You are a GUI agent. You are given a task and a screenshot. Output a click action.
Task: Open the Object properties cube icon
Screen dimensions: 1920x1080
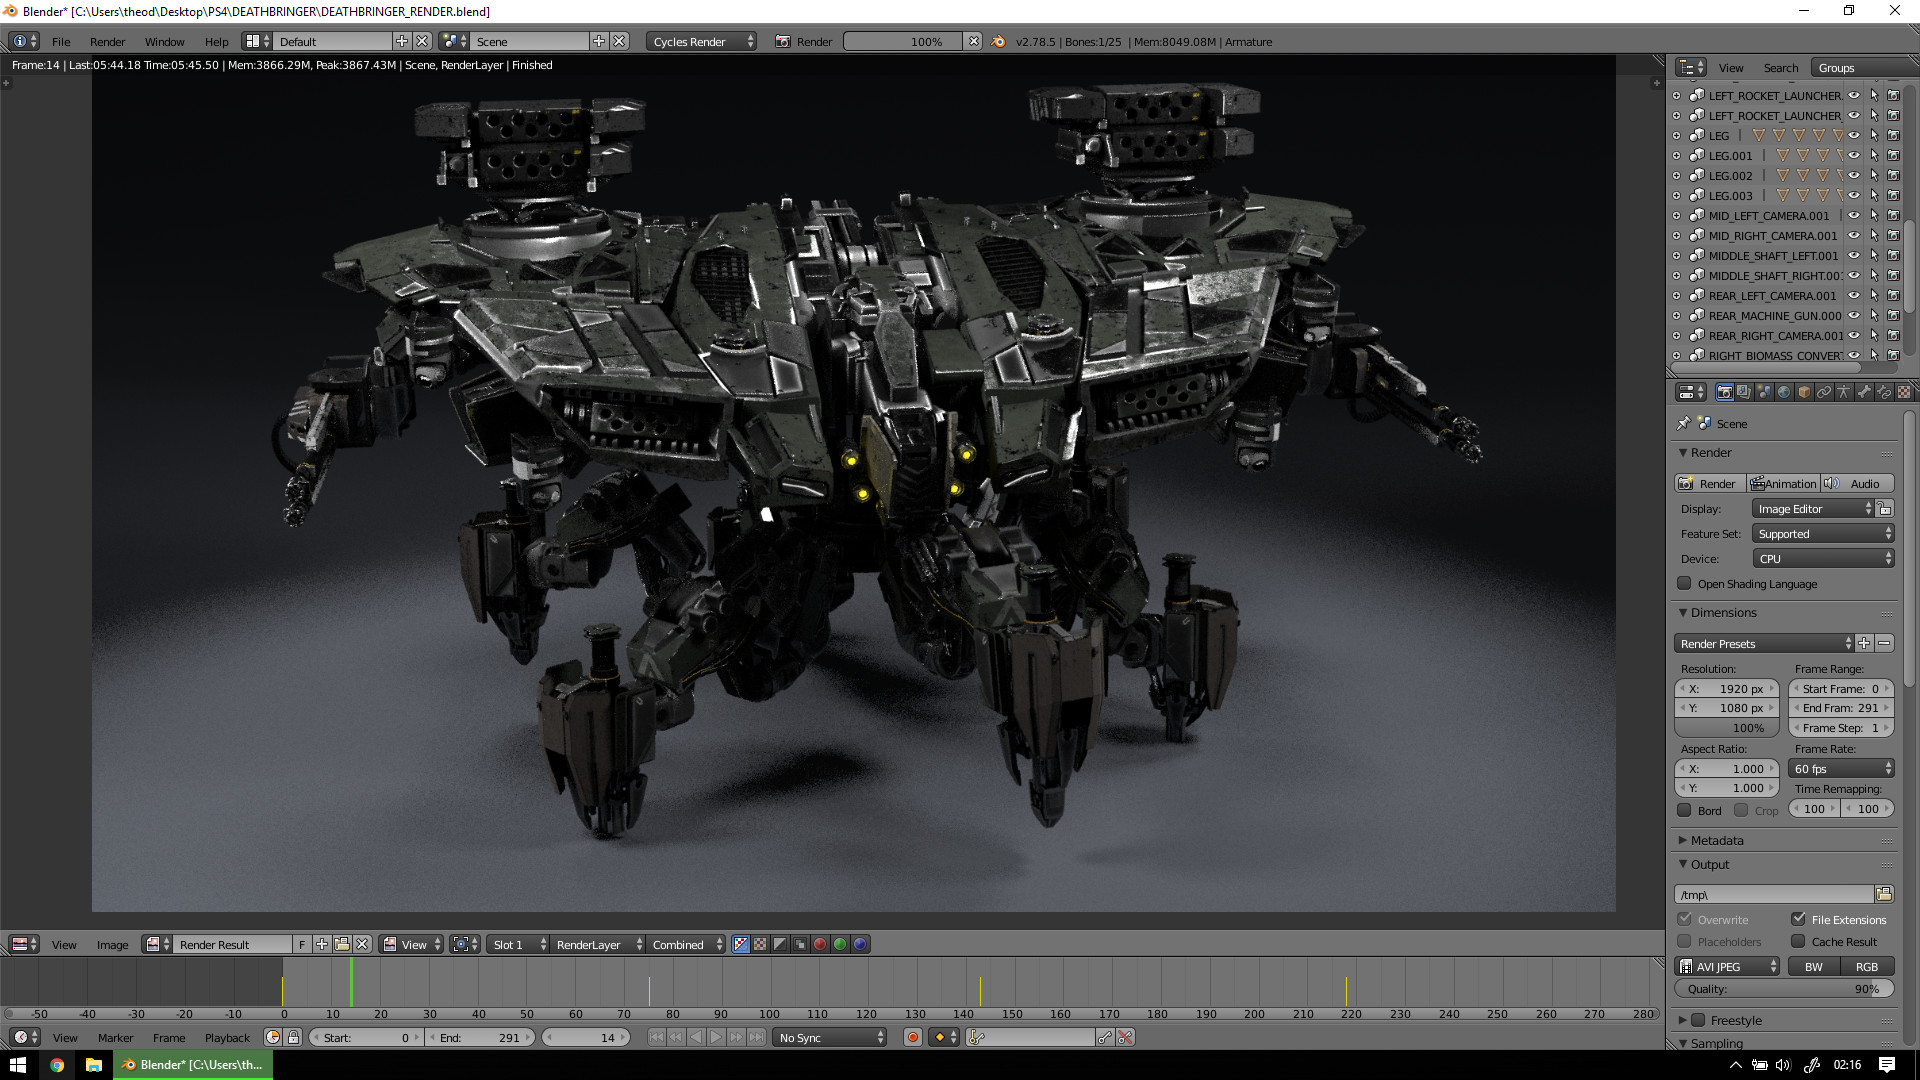1803,391
